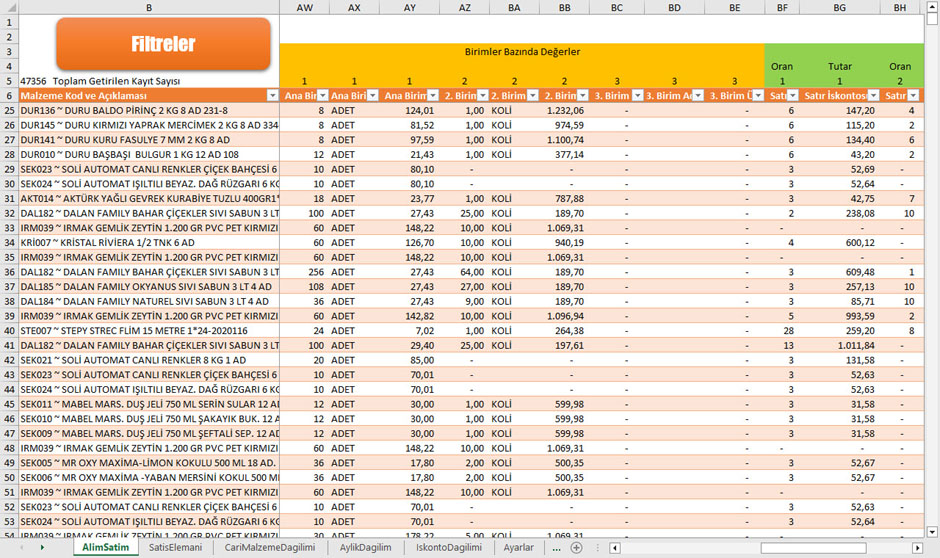Viewport: 940px width, 558px height.
Task: Click cell SEK021 ~ SOLİ AUTOMAT CANLI RENKLER 8 KG
Action: (x=149, y=360)
